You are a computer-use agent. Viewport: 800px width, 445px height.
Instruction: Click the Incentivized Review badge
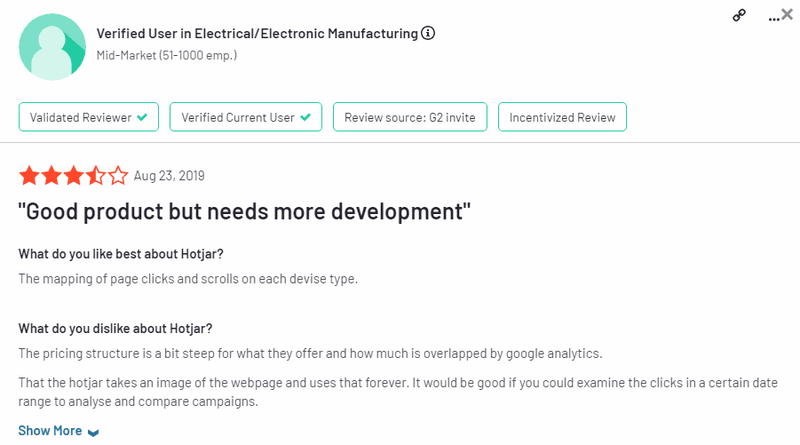(x=562, y=117)
